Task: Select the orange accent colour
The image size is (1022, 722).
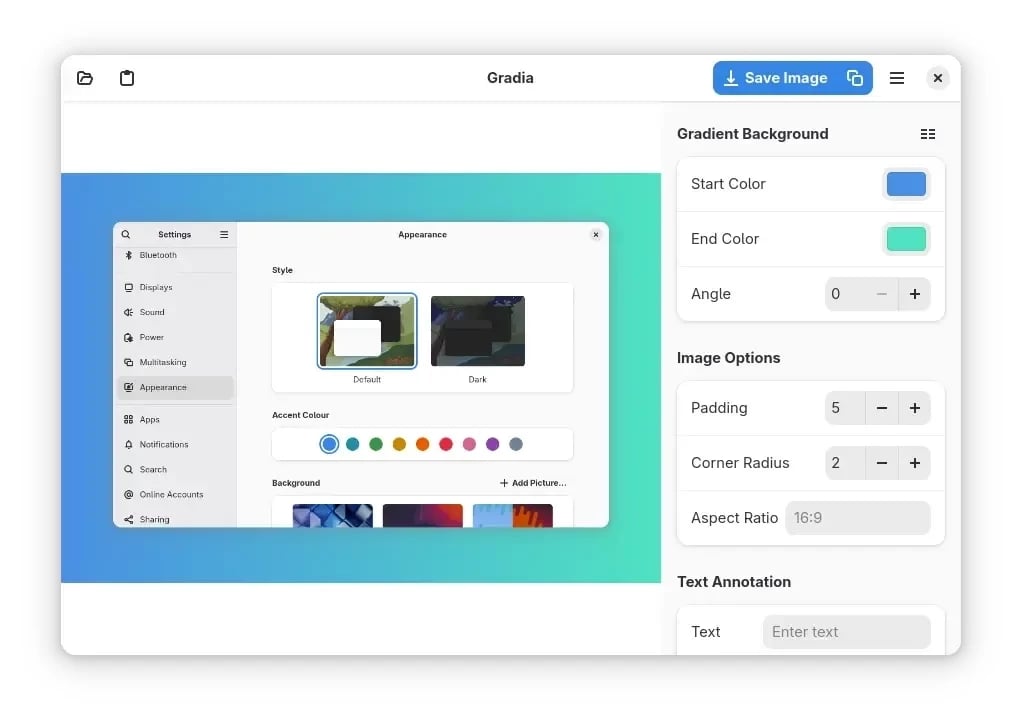Action: pyautogui.click(x=422, y=444)
